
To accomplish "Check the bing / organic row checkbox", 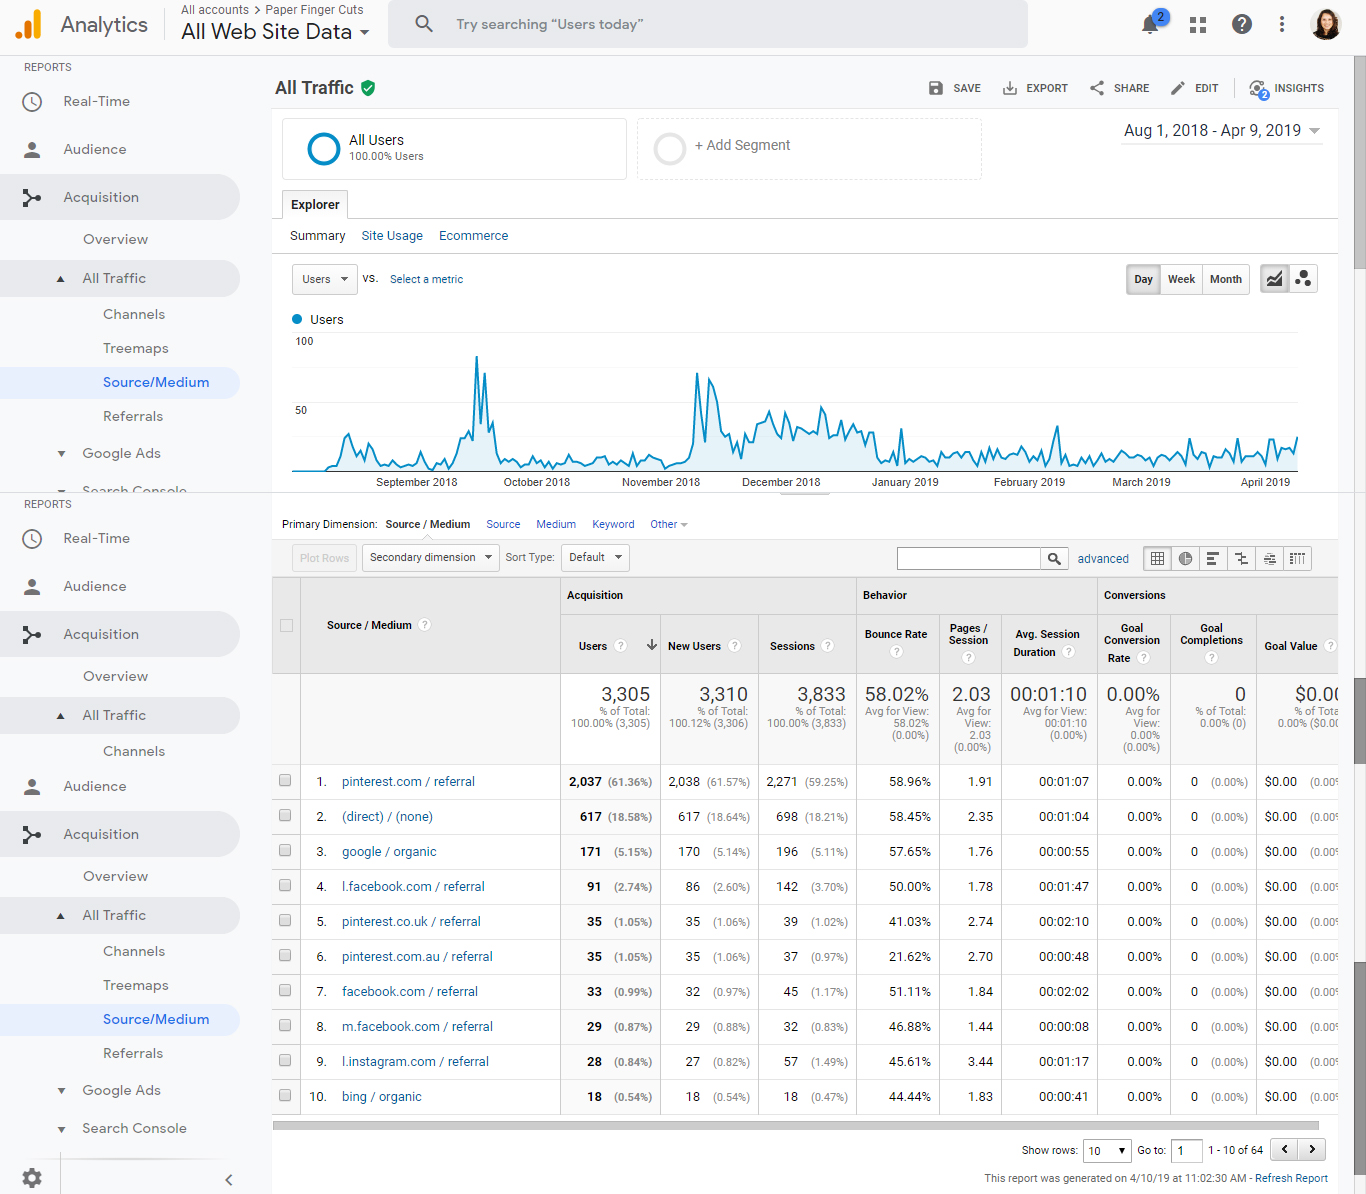I will click(x=285, y=1096).
